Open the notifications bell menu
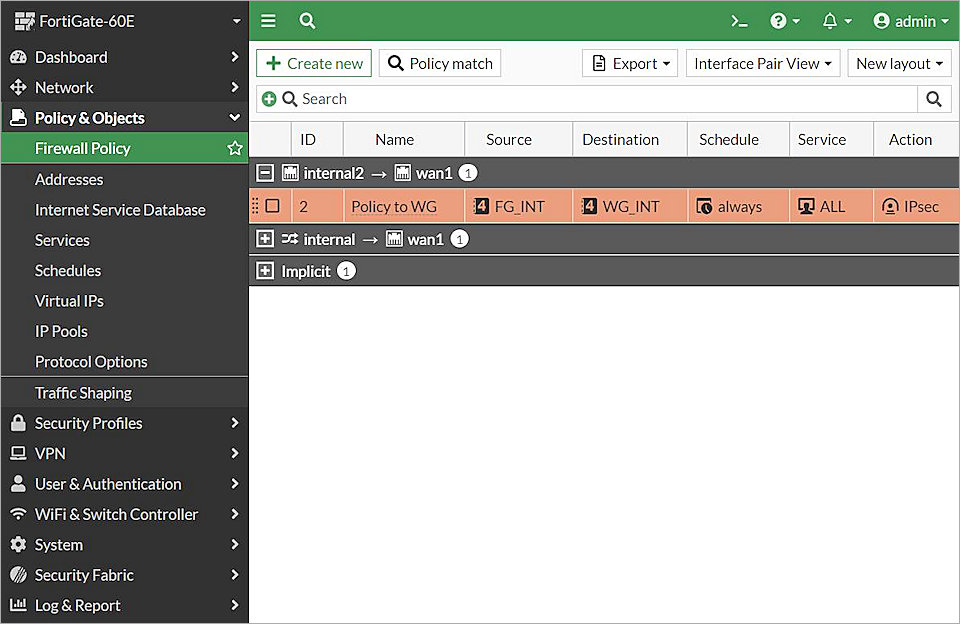The image size is (960, 624). (x=836, y=21)
